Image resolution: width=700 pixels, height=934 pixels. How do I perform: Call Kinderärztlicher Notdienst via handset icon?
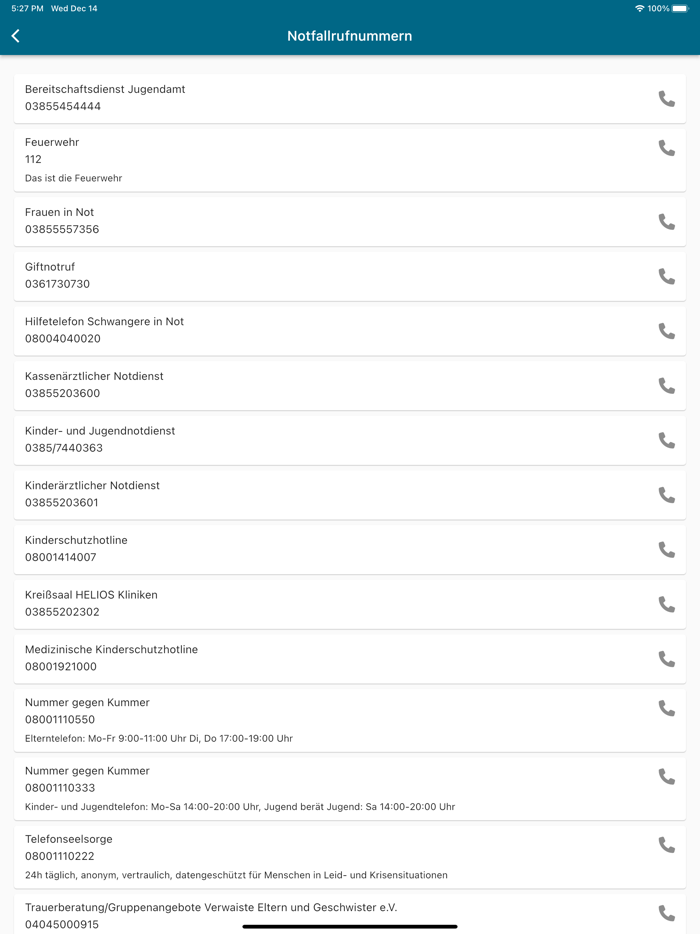tap(666, 494)
